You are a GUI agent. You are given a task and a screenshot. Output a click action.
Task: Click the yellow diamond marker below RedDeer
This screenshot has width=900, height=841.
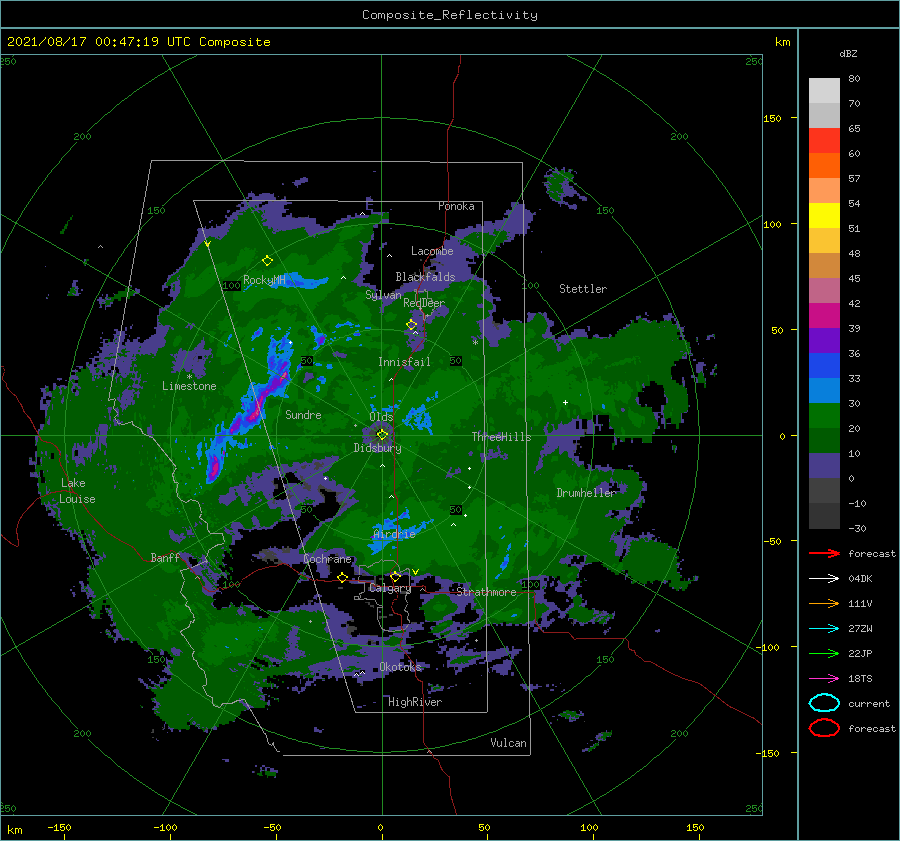pos(412,325)
